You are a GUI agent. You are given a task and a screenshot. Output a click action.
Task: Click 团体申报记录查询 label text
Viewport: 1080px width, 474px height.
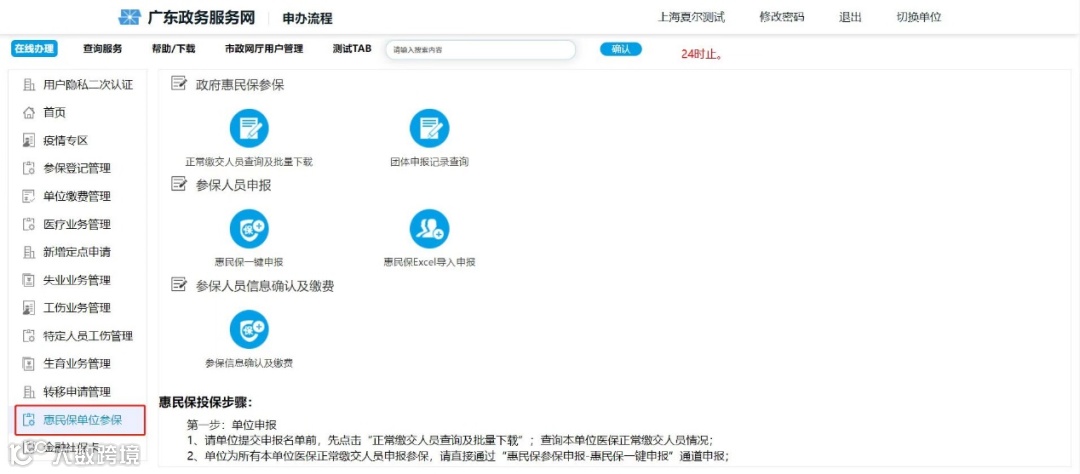click(x=429, y=162)
